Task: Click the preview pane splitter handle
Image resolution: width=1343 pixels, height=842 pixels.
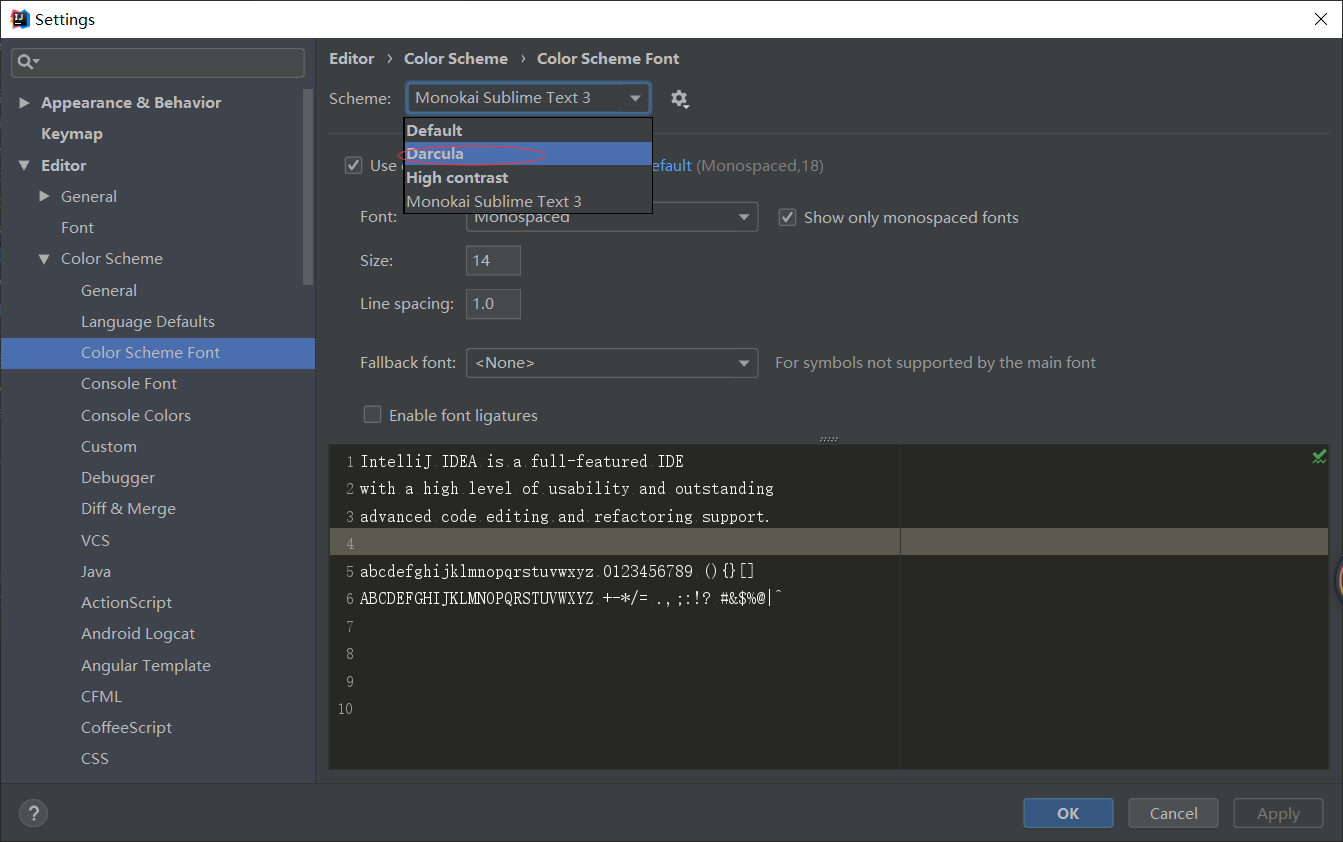Action: coord(828,439)
